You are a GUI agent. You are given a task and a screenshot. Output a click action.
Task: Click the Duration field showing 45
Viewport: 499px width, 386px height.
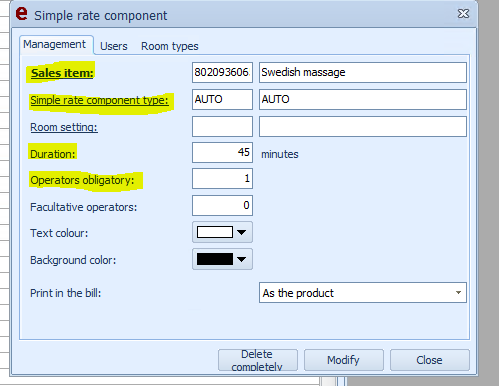(x=222, y=152)
